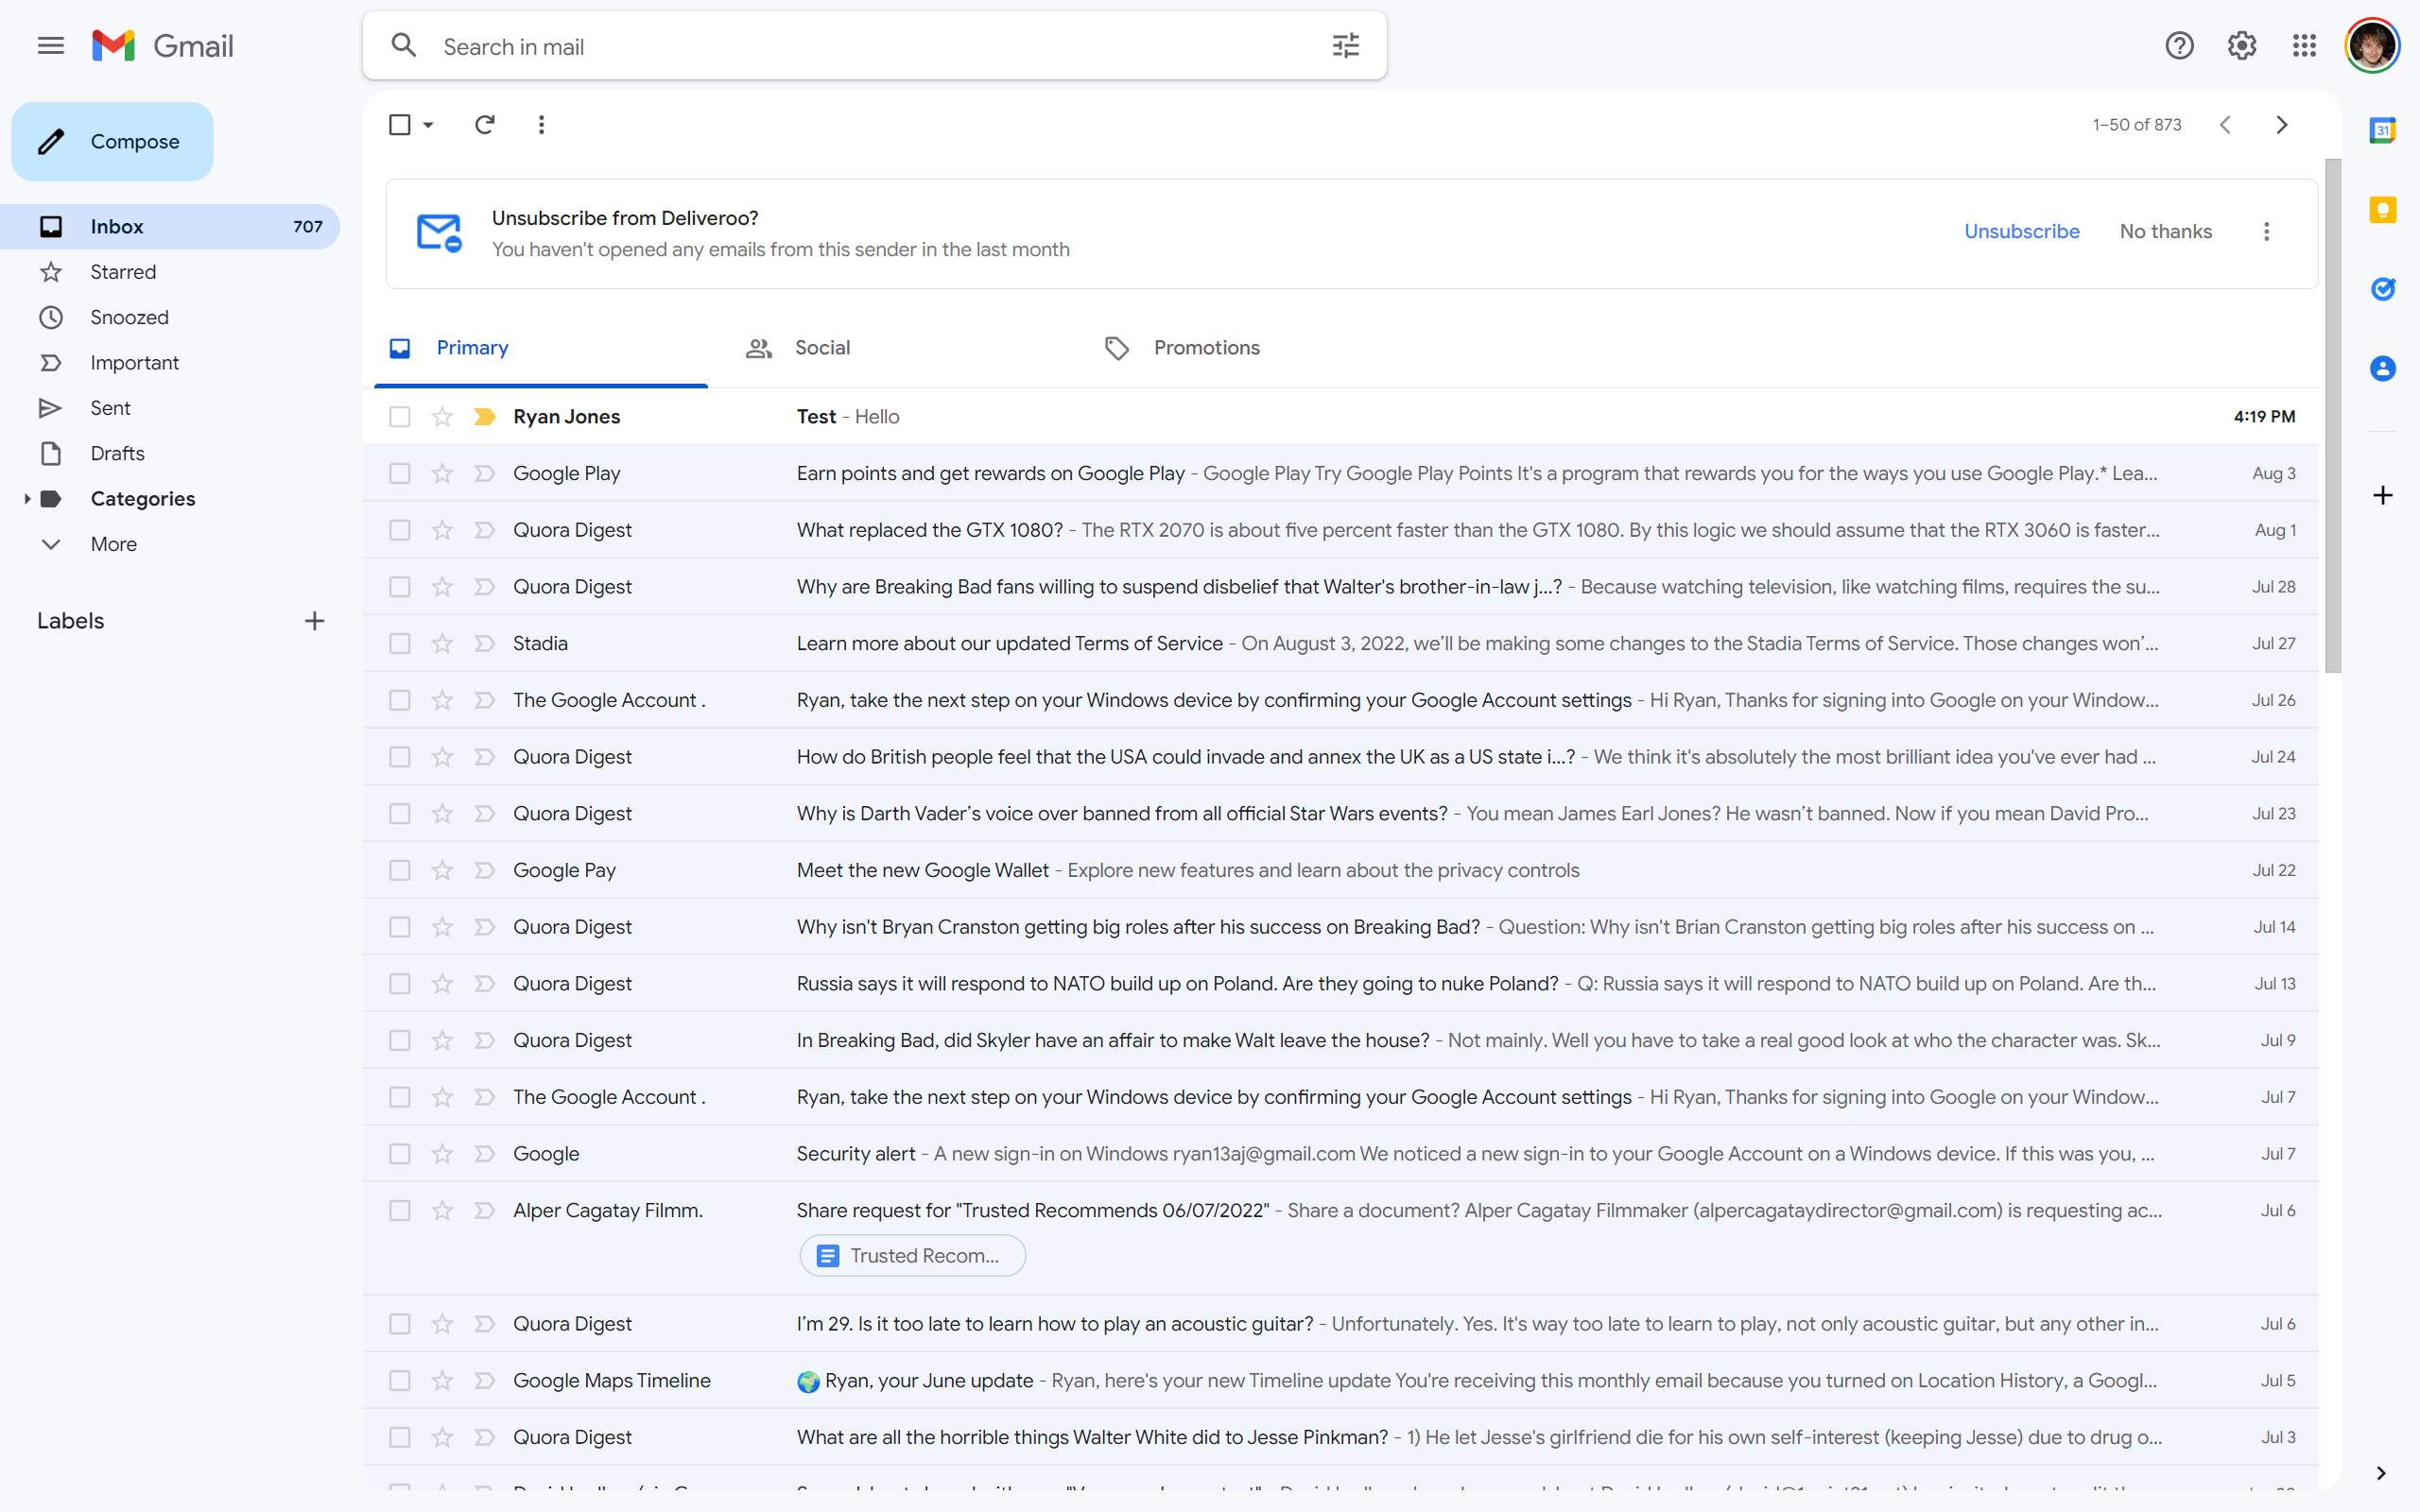
Task: Switch to the Primary tab
Action: [x=541, y=348]
